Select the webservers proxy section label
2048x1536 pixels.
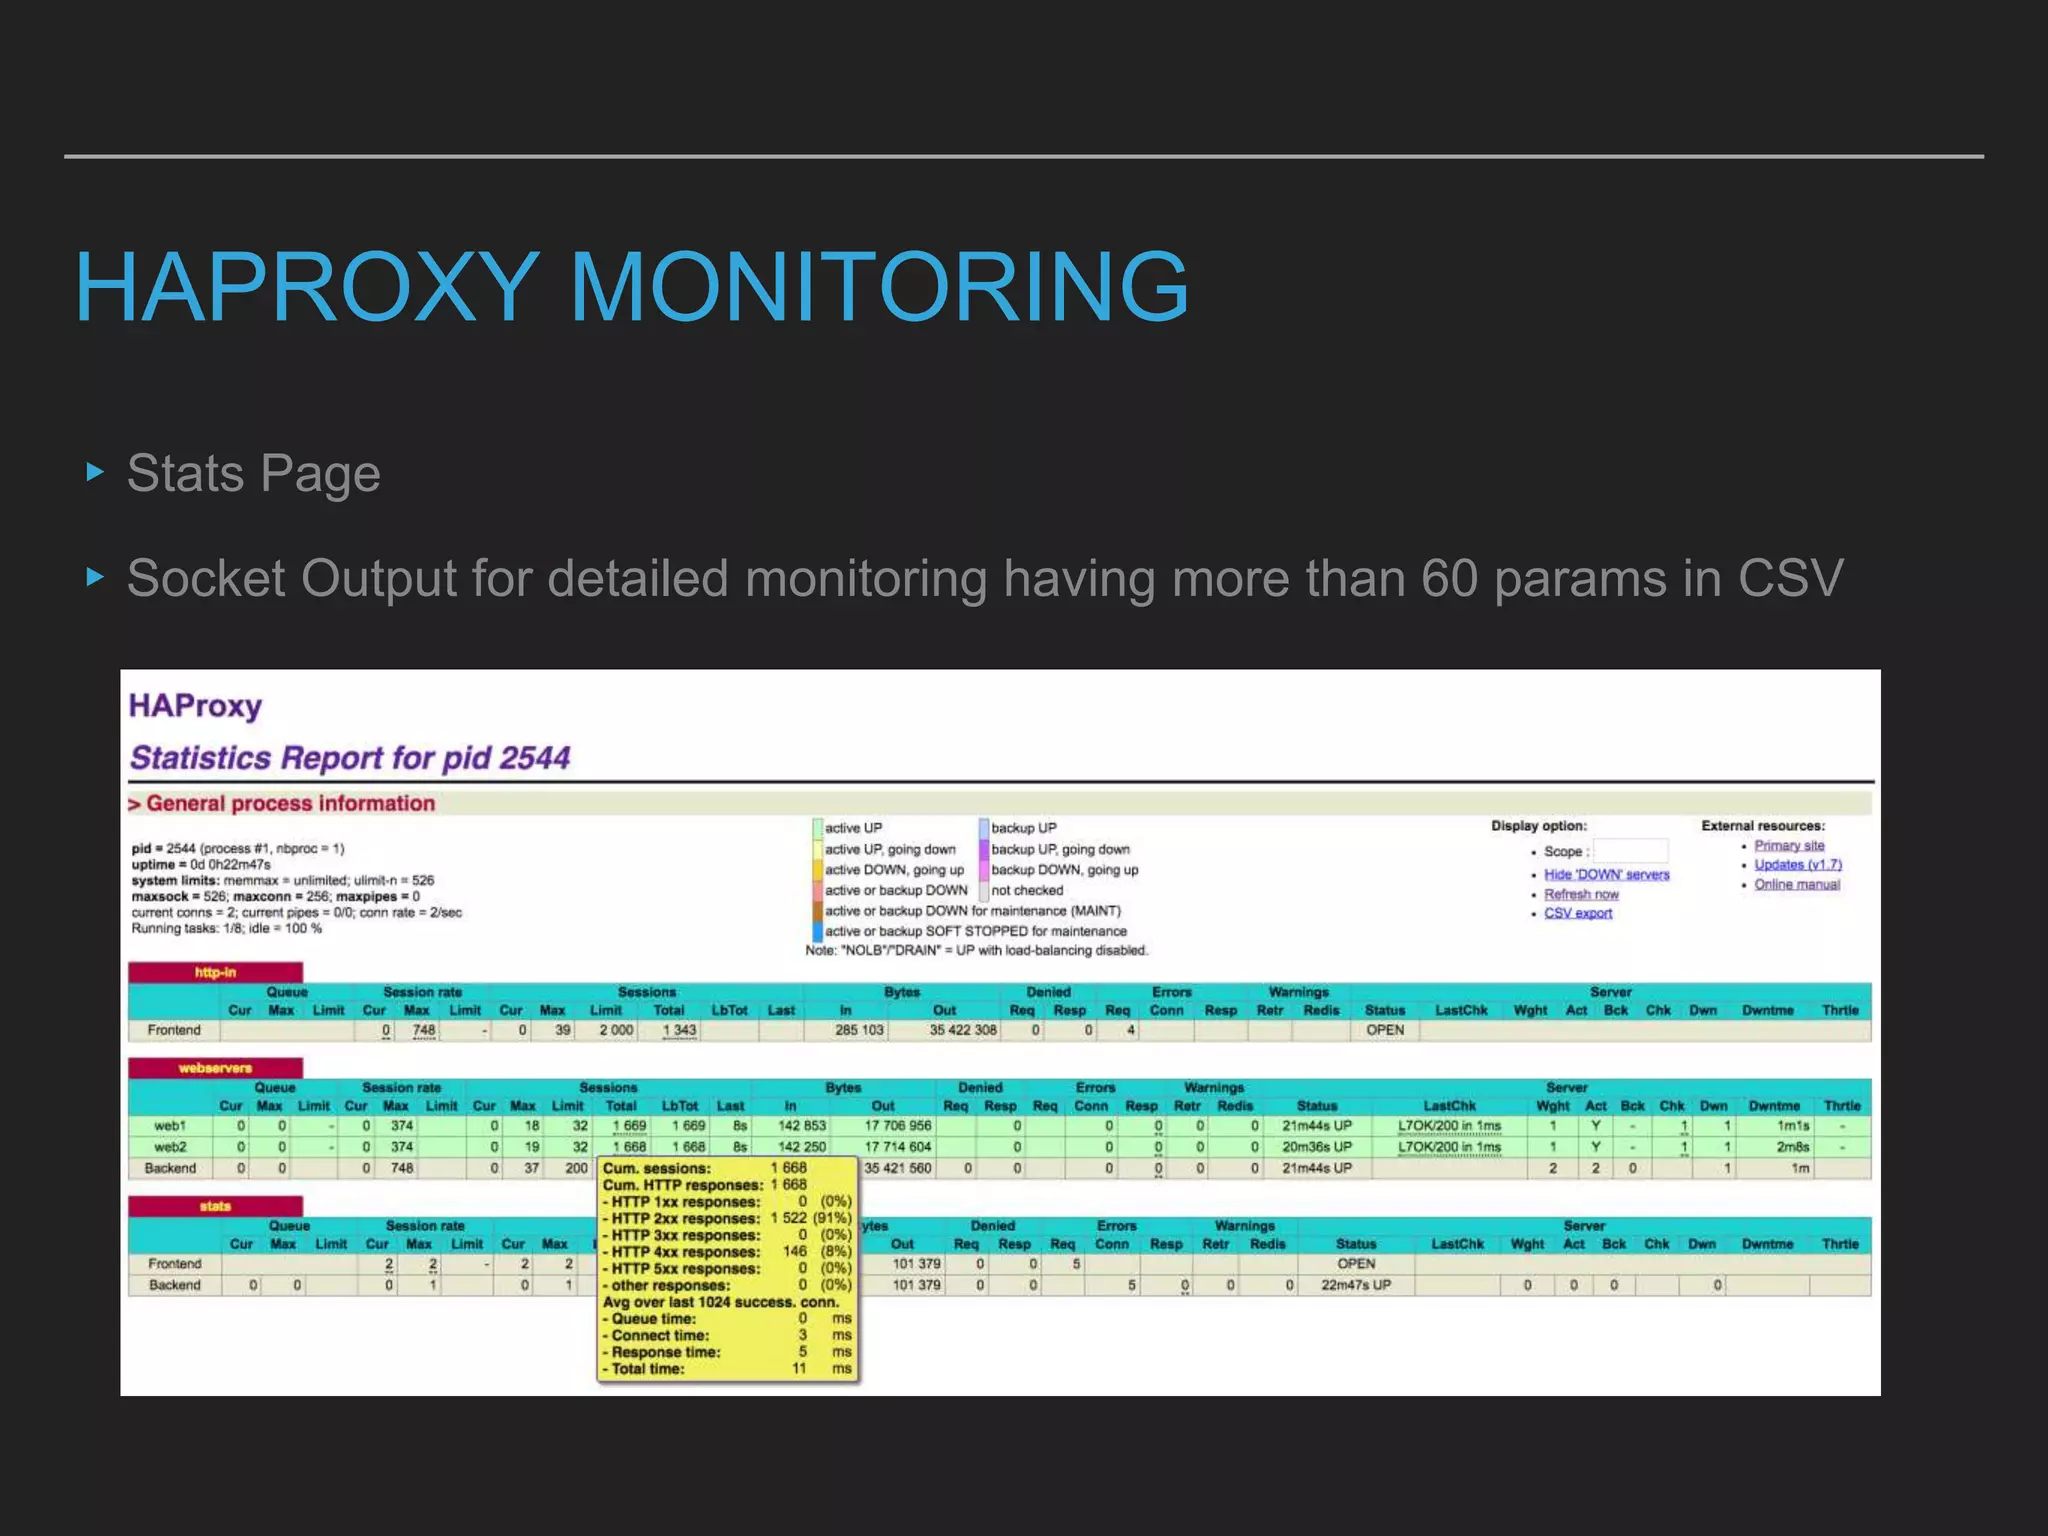(215, 1068)
